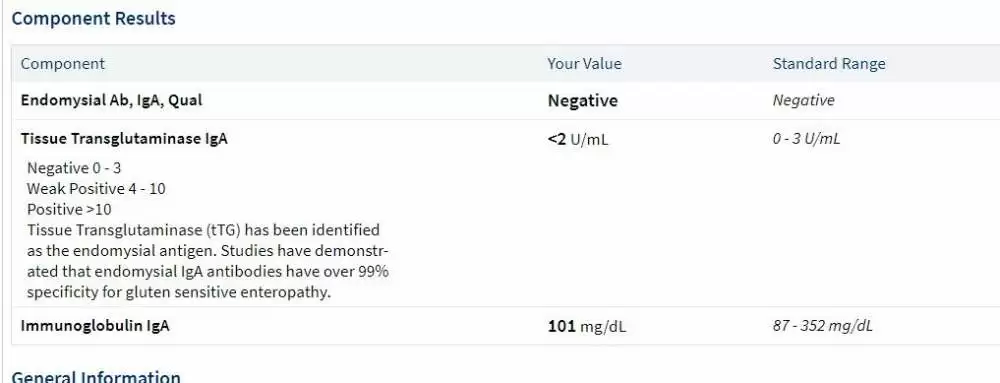
Task: Click the <2 U/mL result value
Action: (578, 140)
